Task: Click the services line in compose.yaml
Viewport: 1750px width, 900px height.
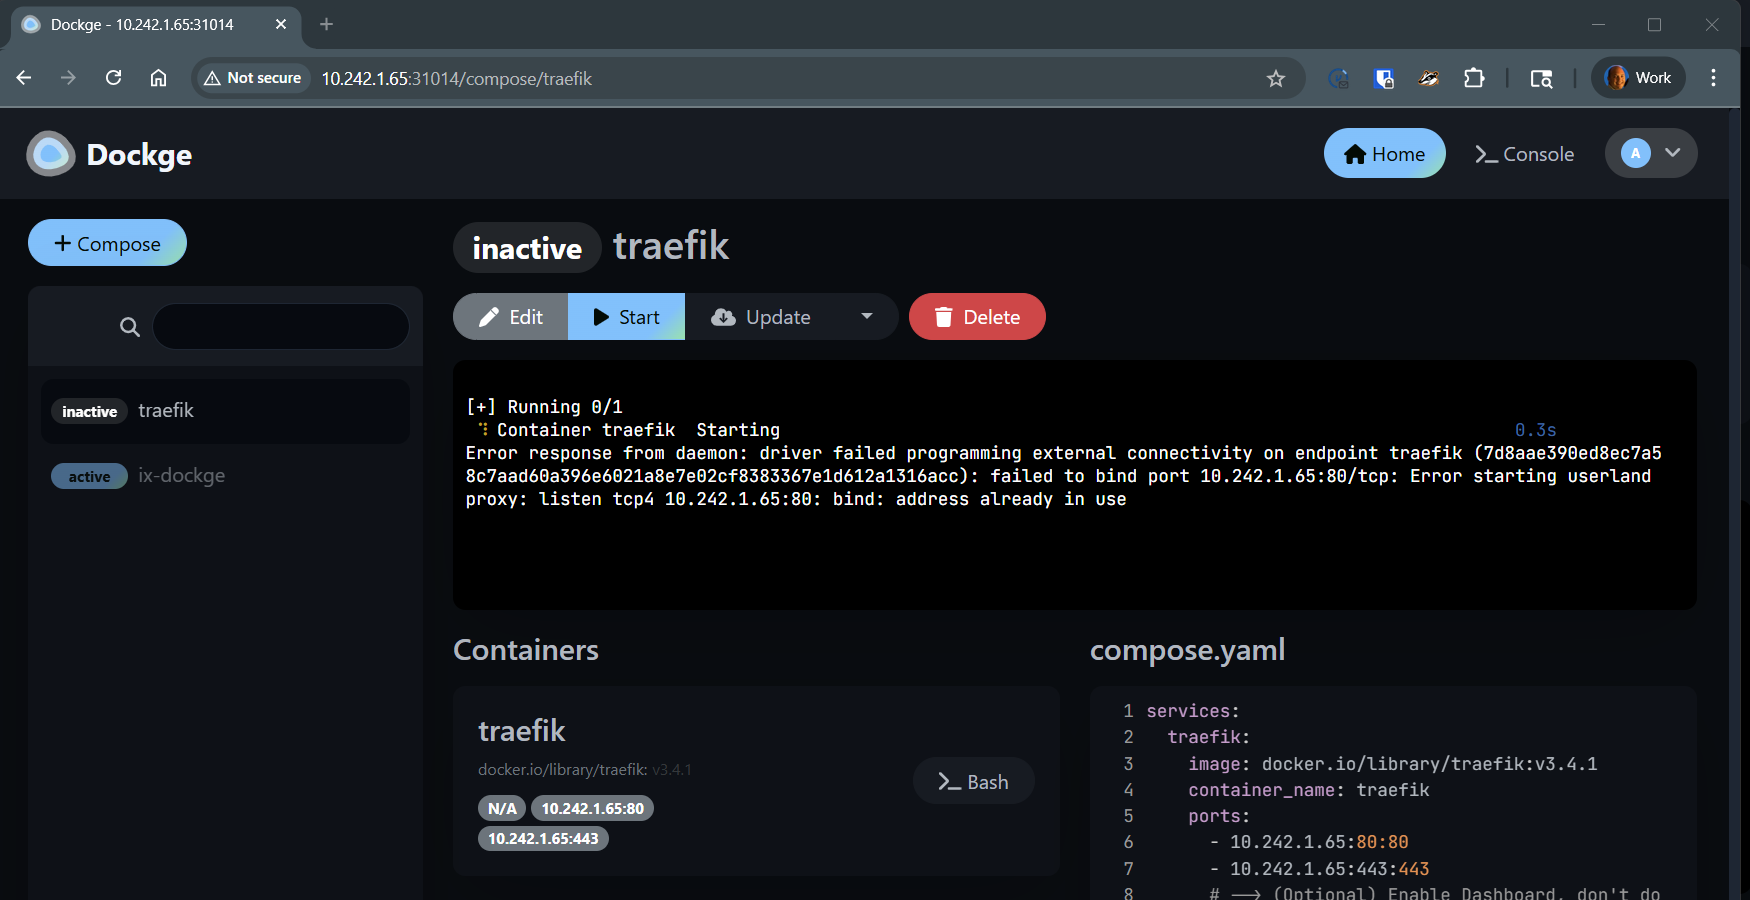Action: tap(1192, 711)
